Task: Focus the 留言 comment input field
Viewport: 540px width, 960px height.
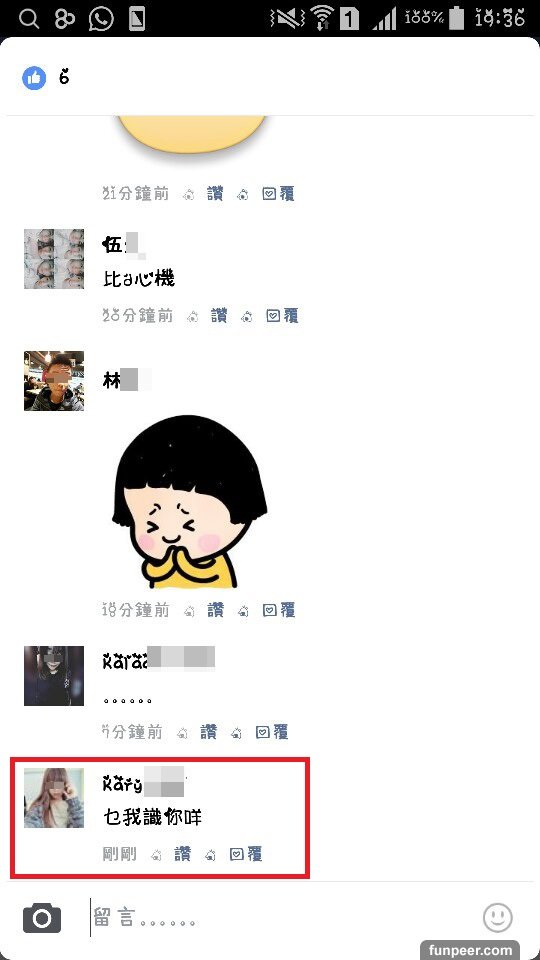Action: [282, 918]
